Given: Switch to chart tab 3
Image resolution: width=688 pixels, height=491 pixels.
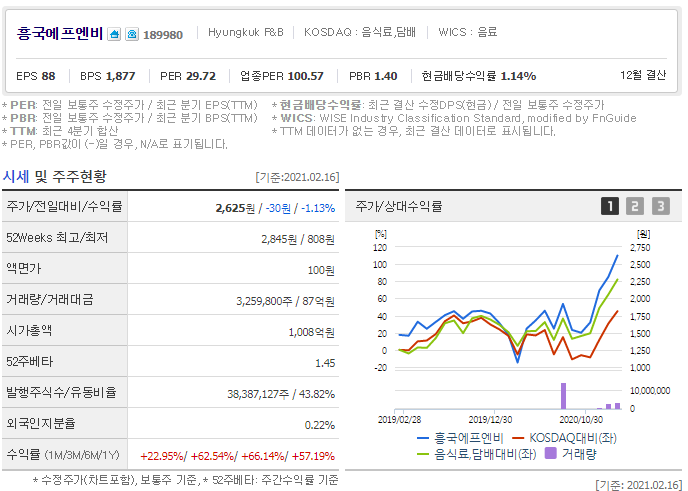Looking at the screenshot, I should [661, 206].
